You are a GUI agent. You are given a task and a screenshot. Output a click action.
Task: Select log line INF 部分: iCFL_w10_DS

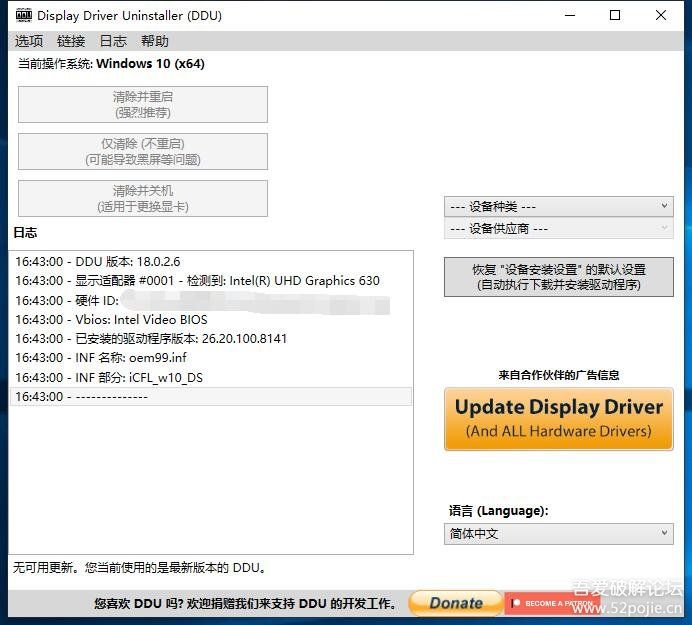point(211,377)
